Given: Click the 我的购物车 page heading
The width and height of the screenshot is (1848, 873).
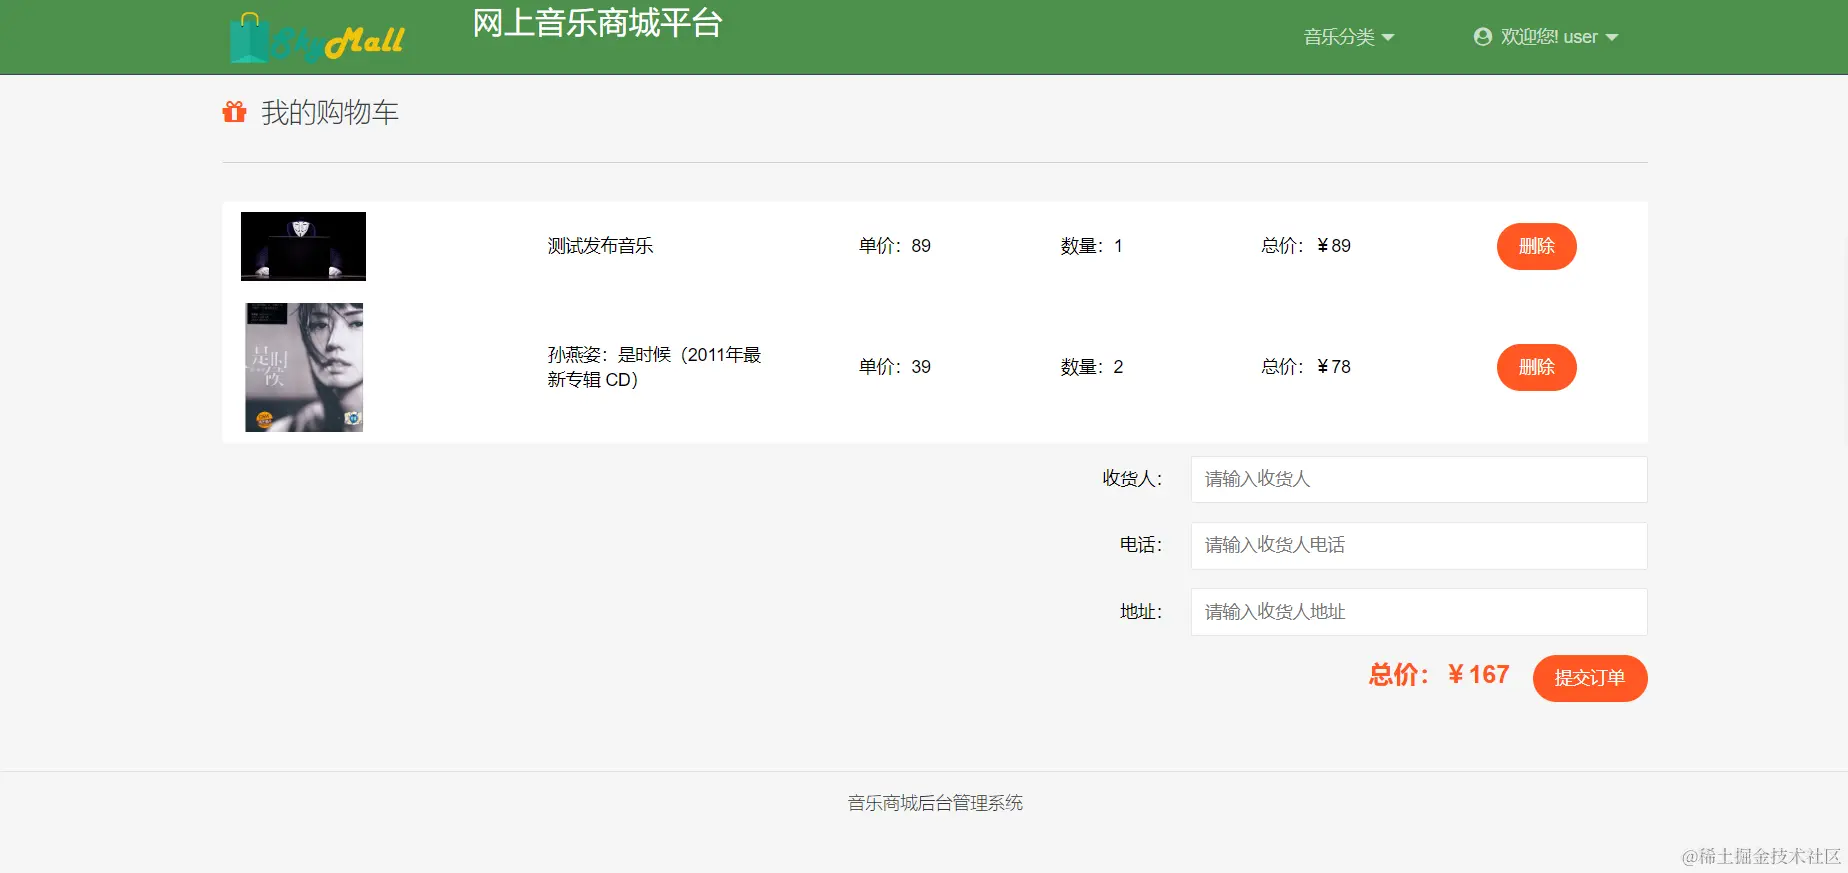Looking at the screenshot, I should coord(330,112).
